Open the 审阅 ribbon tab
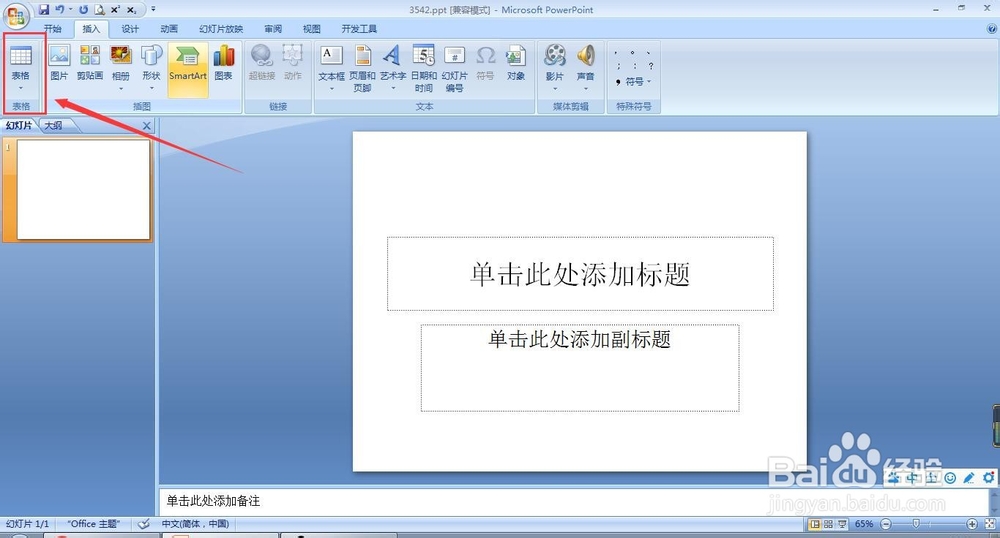 tap(273, 29)
